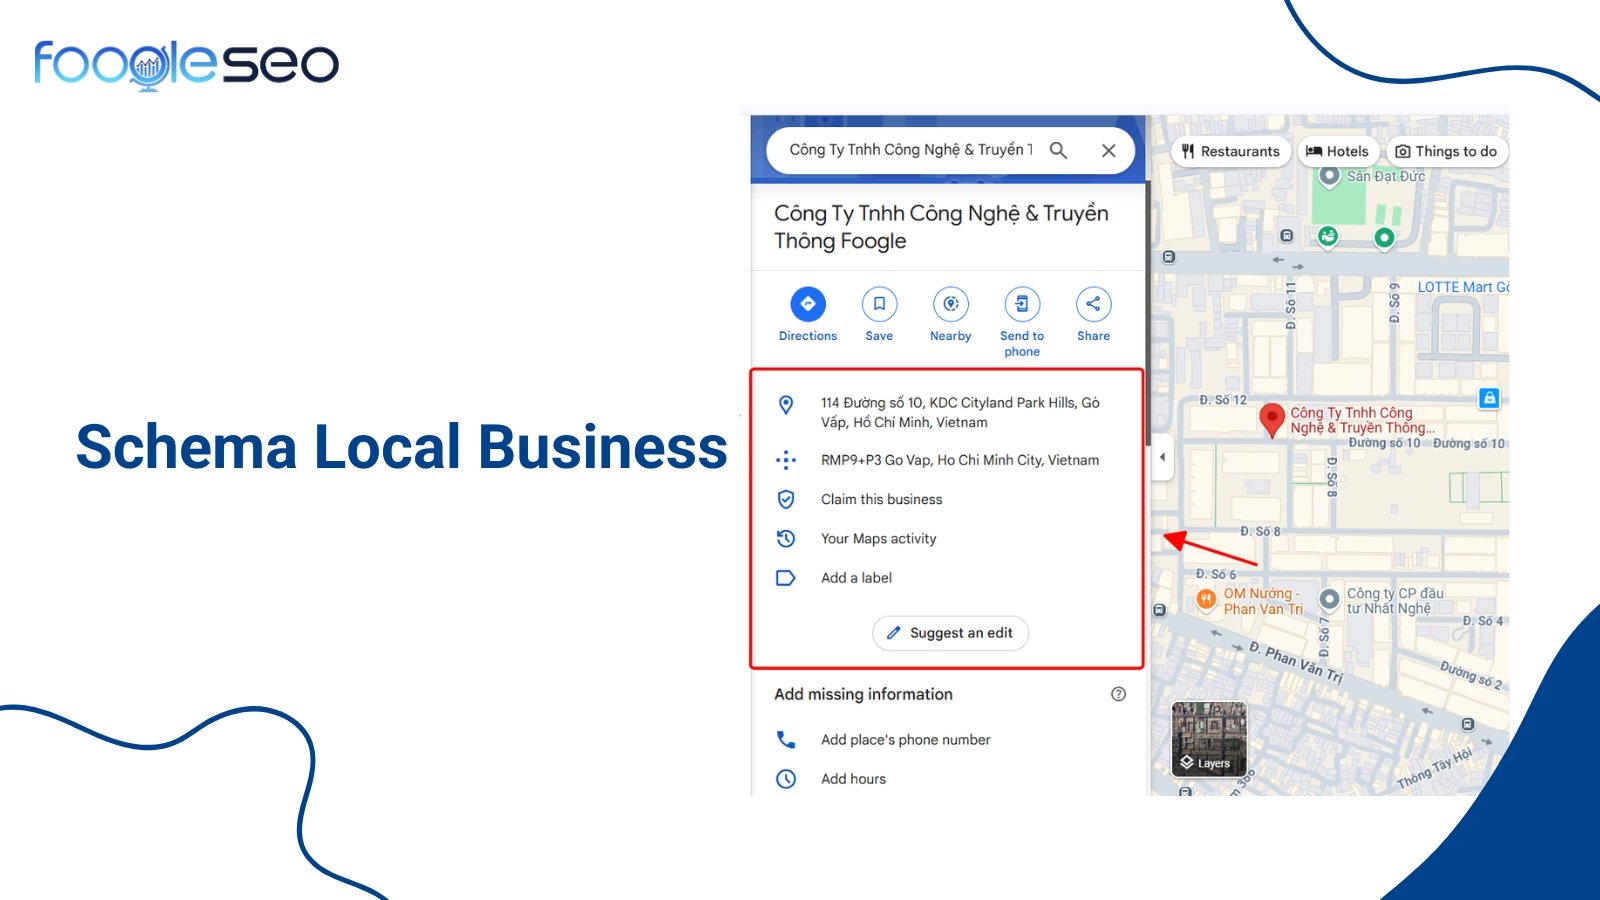Click the Claim this business shield icon
The image size is (1600, 900).
pos(786,499)
